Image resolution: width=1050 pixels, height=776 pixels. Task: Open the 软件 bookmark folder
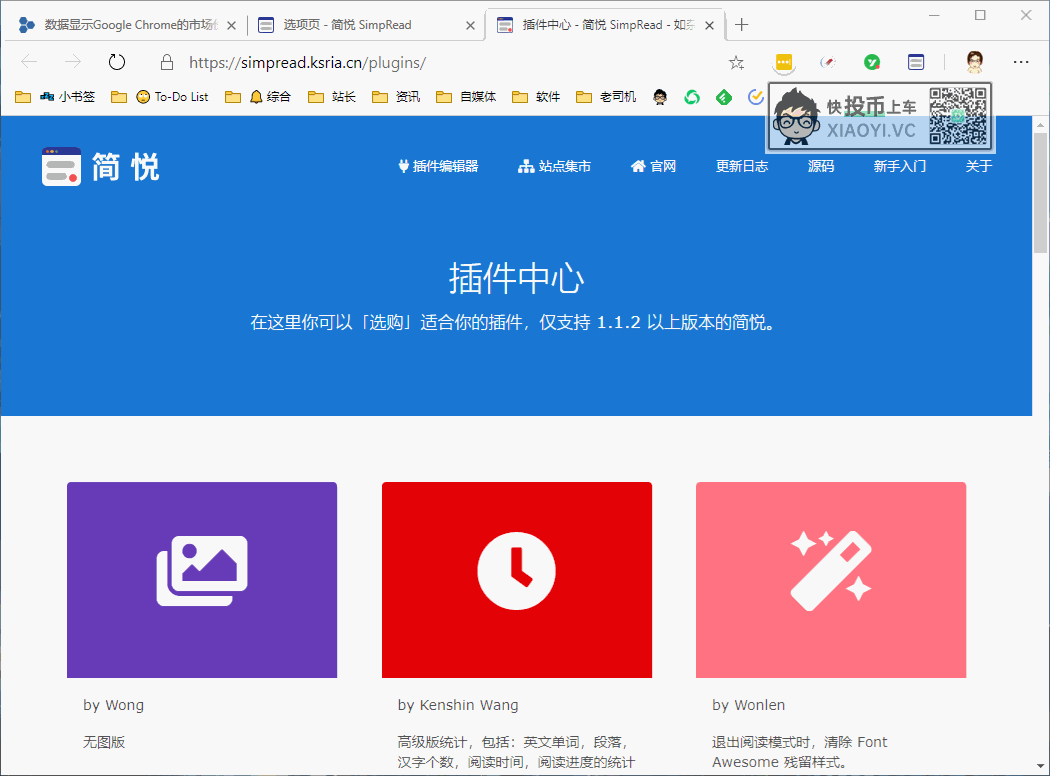coord(536,97)
